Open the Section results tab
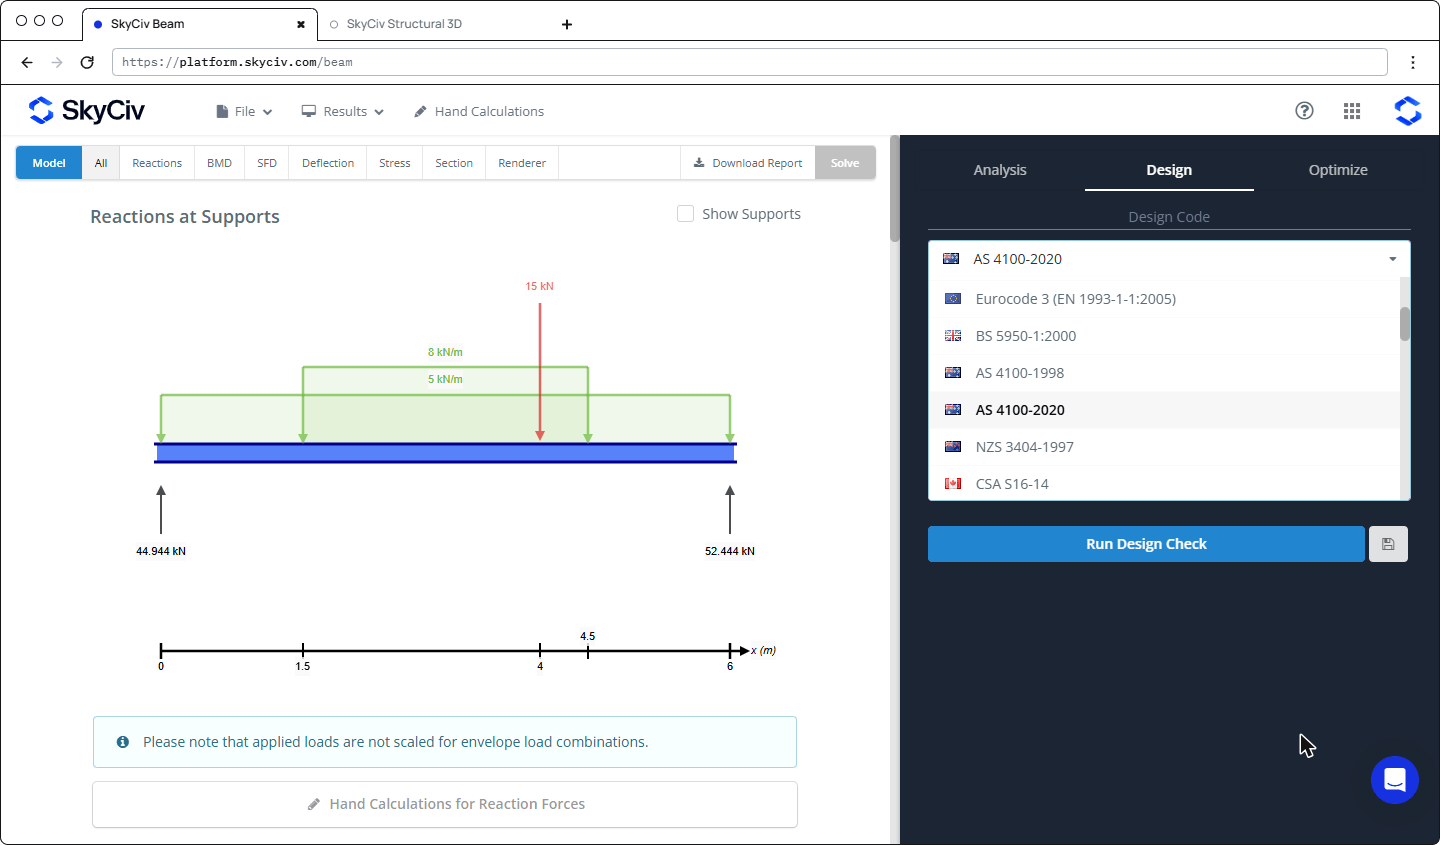The height and width of the screenshot is (845, 1440). tap(454, 163)
